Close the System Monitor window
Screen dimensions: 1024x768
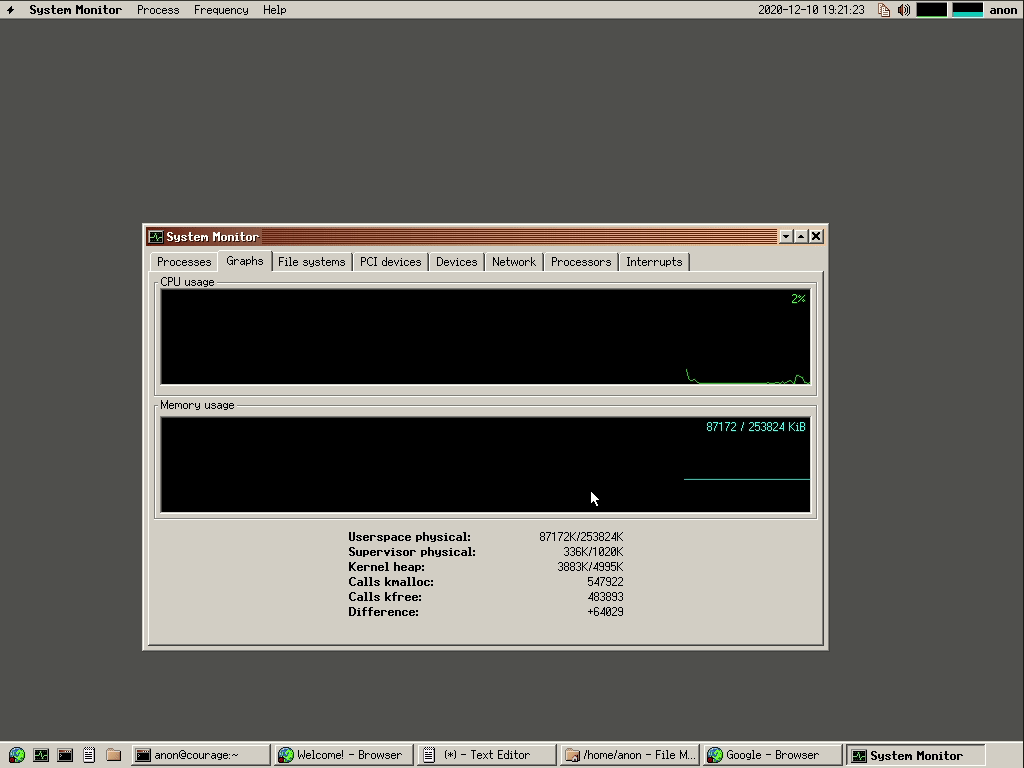click(x=816, y=236)
